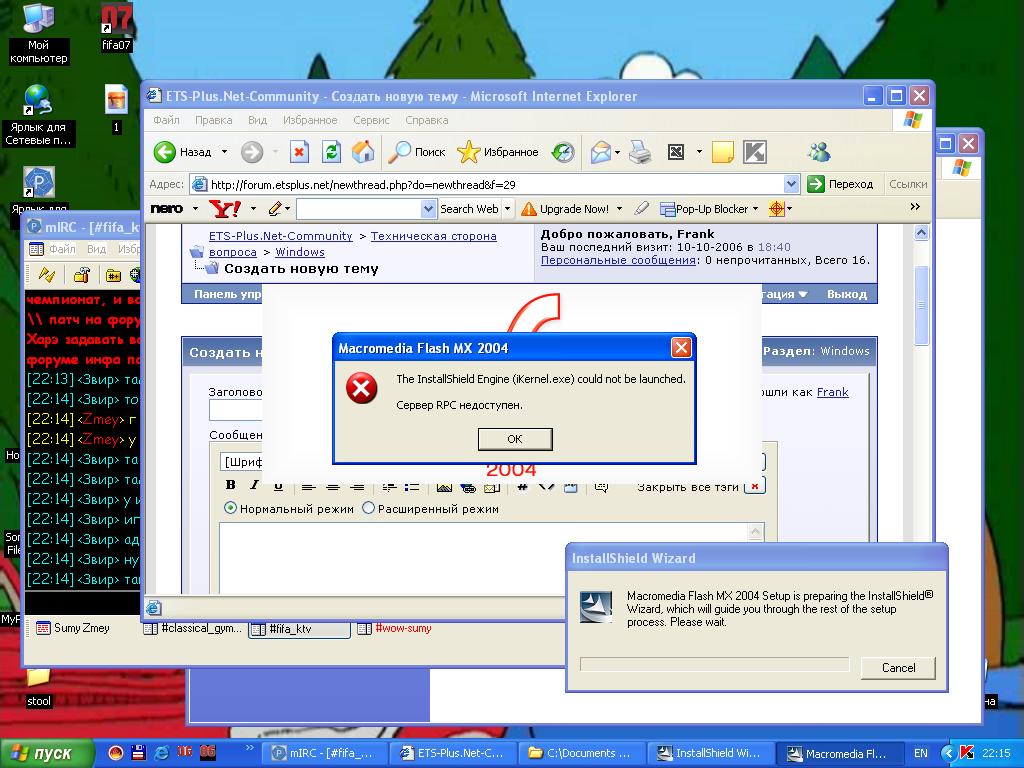Expand the address bar URL dropdown

[792, 184]
